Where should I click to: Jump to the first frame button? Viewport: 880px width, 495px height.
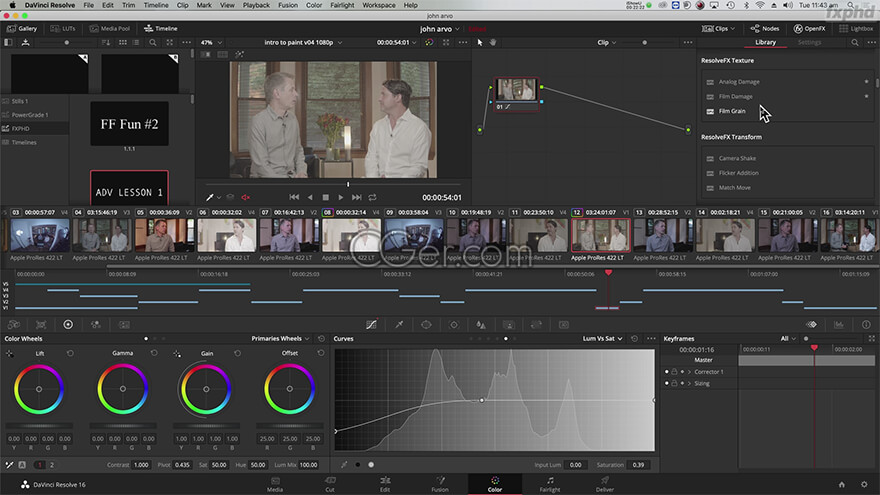coord(294,198)
